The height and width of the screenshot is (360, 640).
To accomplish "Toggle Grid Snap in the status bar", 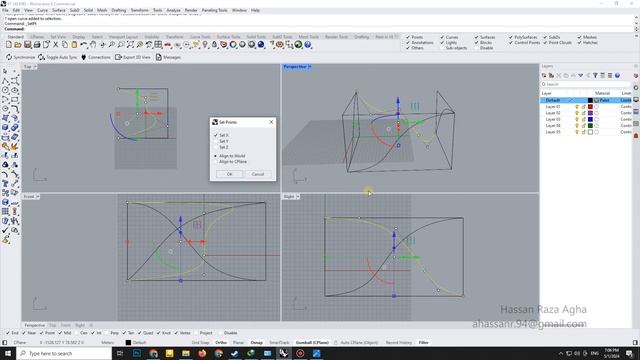I will pyautogui.click(x=200, y=343).
